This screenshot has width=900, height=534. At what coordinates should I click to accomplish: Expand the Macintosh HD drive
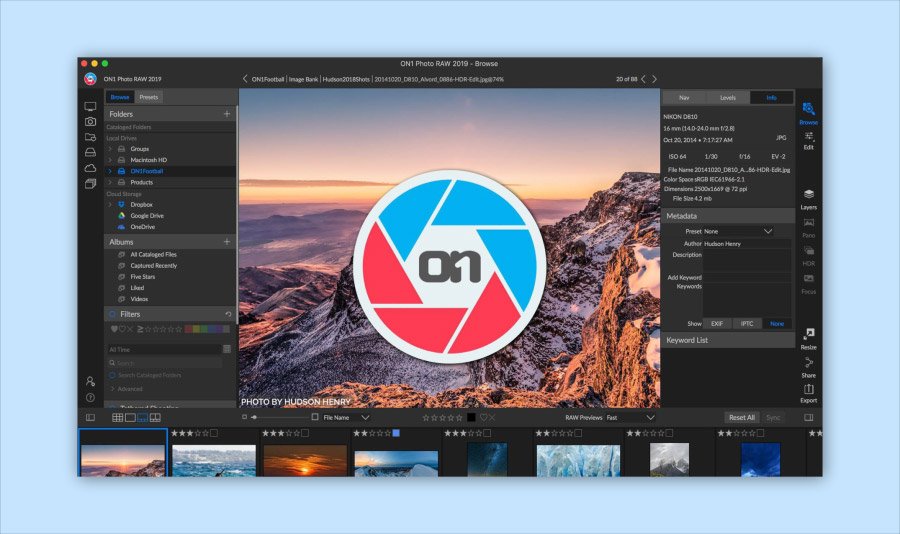tap(110, 160)
